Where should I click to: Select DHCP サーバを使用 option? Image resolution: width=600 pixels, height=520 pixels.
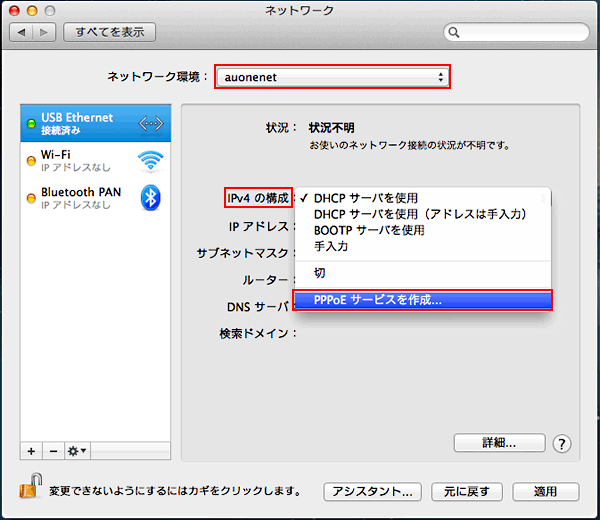[366, 198]
